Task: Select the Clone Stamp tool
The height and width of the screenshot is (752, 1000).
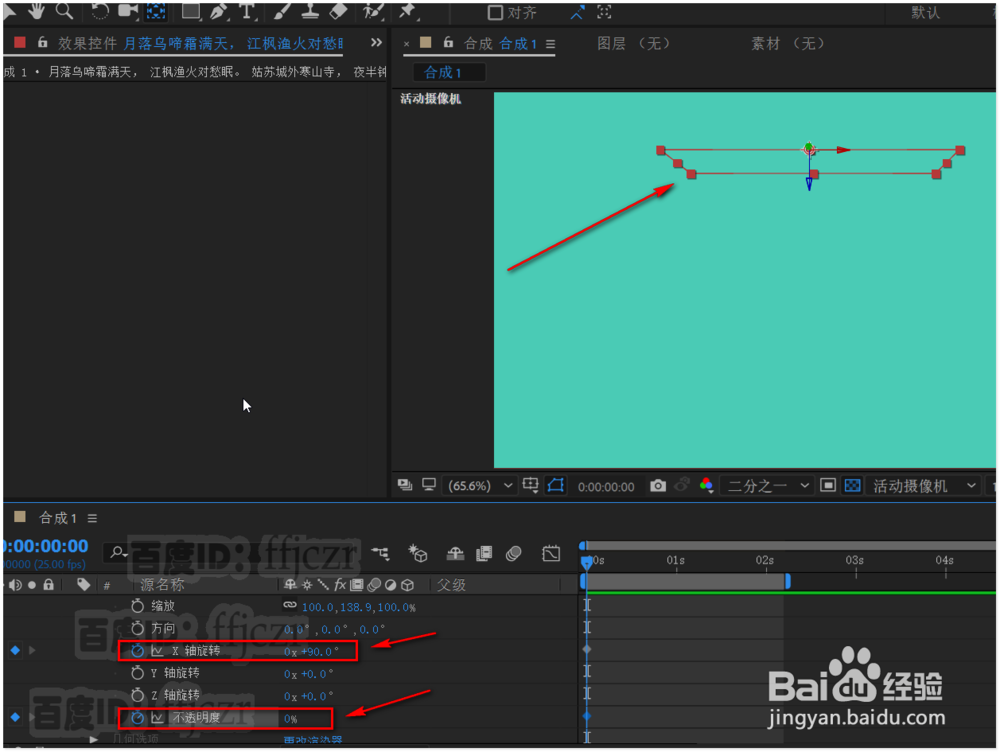Action: tap(311, 10)
